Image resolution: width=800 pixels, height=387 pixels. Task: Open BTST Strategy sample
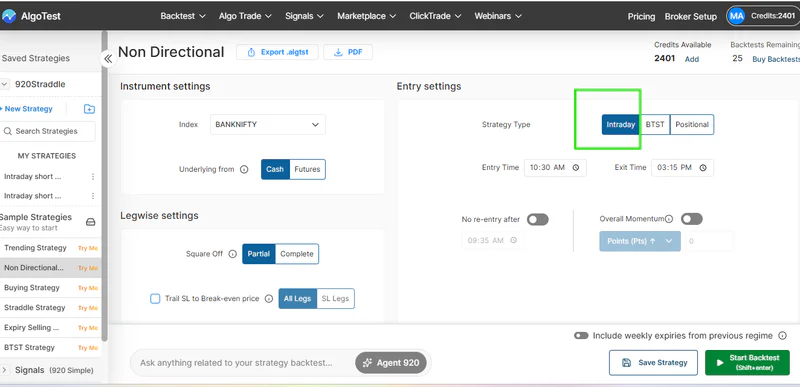click(x=29, y=347)
